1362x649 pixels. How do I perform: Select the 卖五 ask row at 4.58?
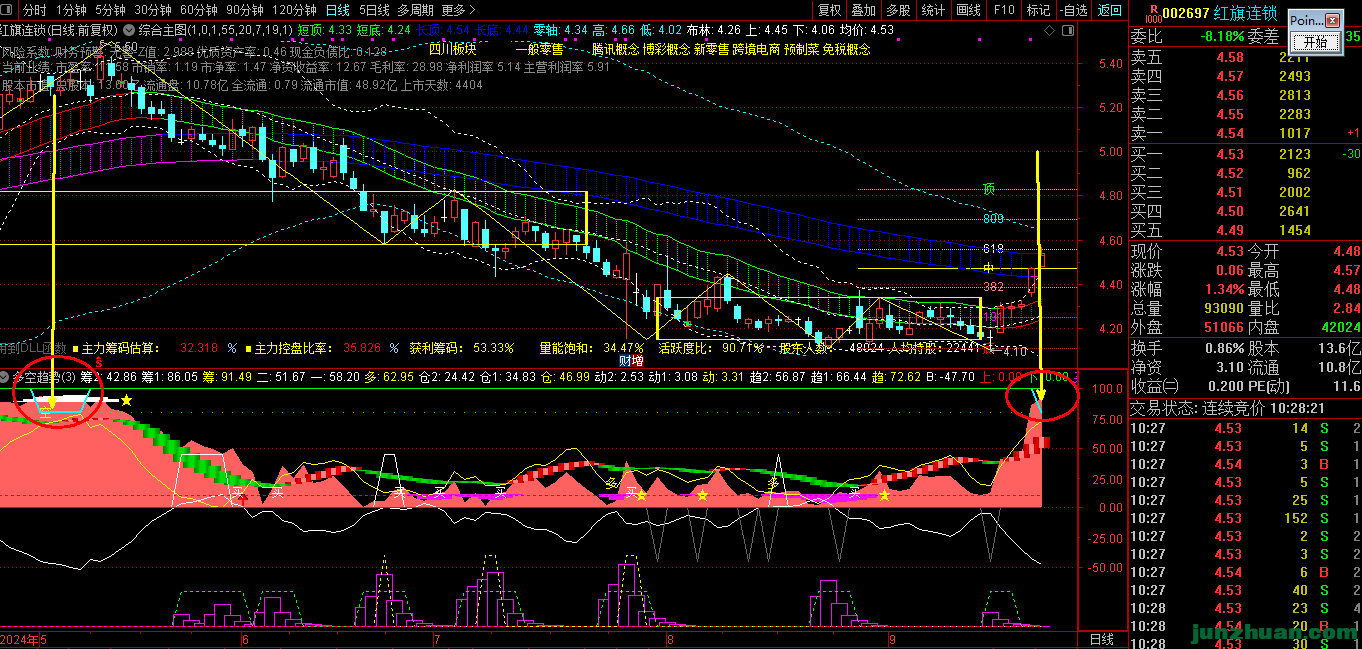(1245, 57)
